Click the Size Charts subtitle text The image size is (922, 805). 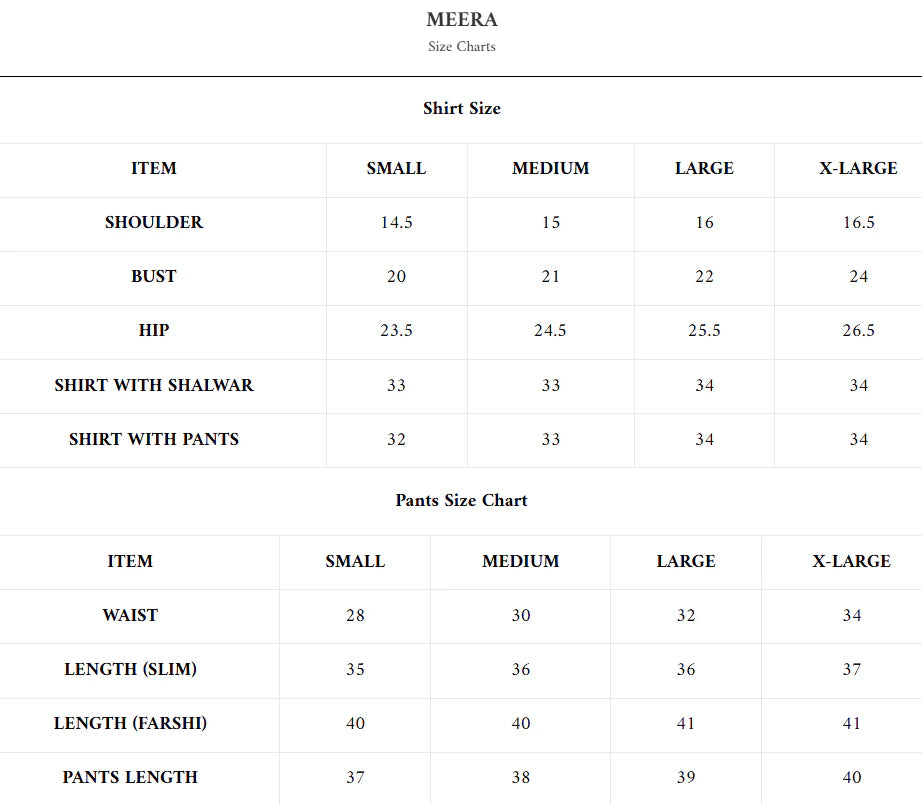(x=461, y=46)
